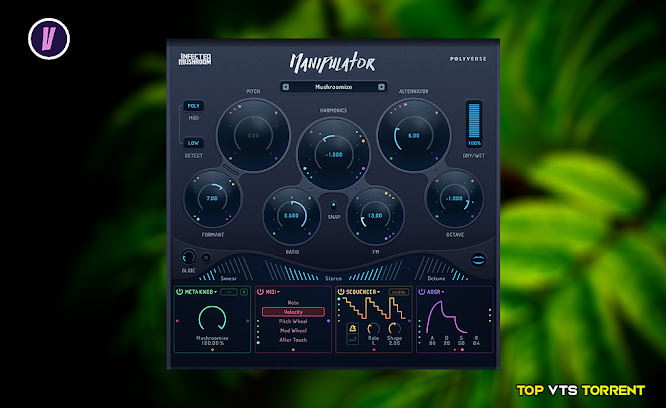The width and height of the screenshot is (666, 408).
Task: Click the icon below the metronome
Action: [353, 339]
